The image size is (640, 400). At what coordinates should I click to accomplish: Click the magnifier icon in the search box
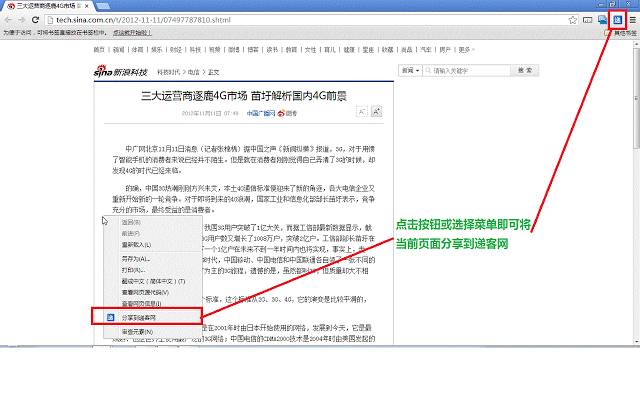click(428, 71)
